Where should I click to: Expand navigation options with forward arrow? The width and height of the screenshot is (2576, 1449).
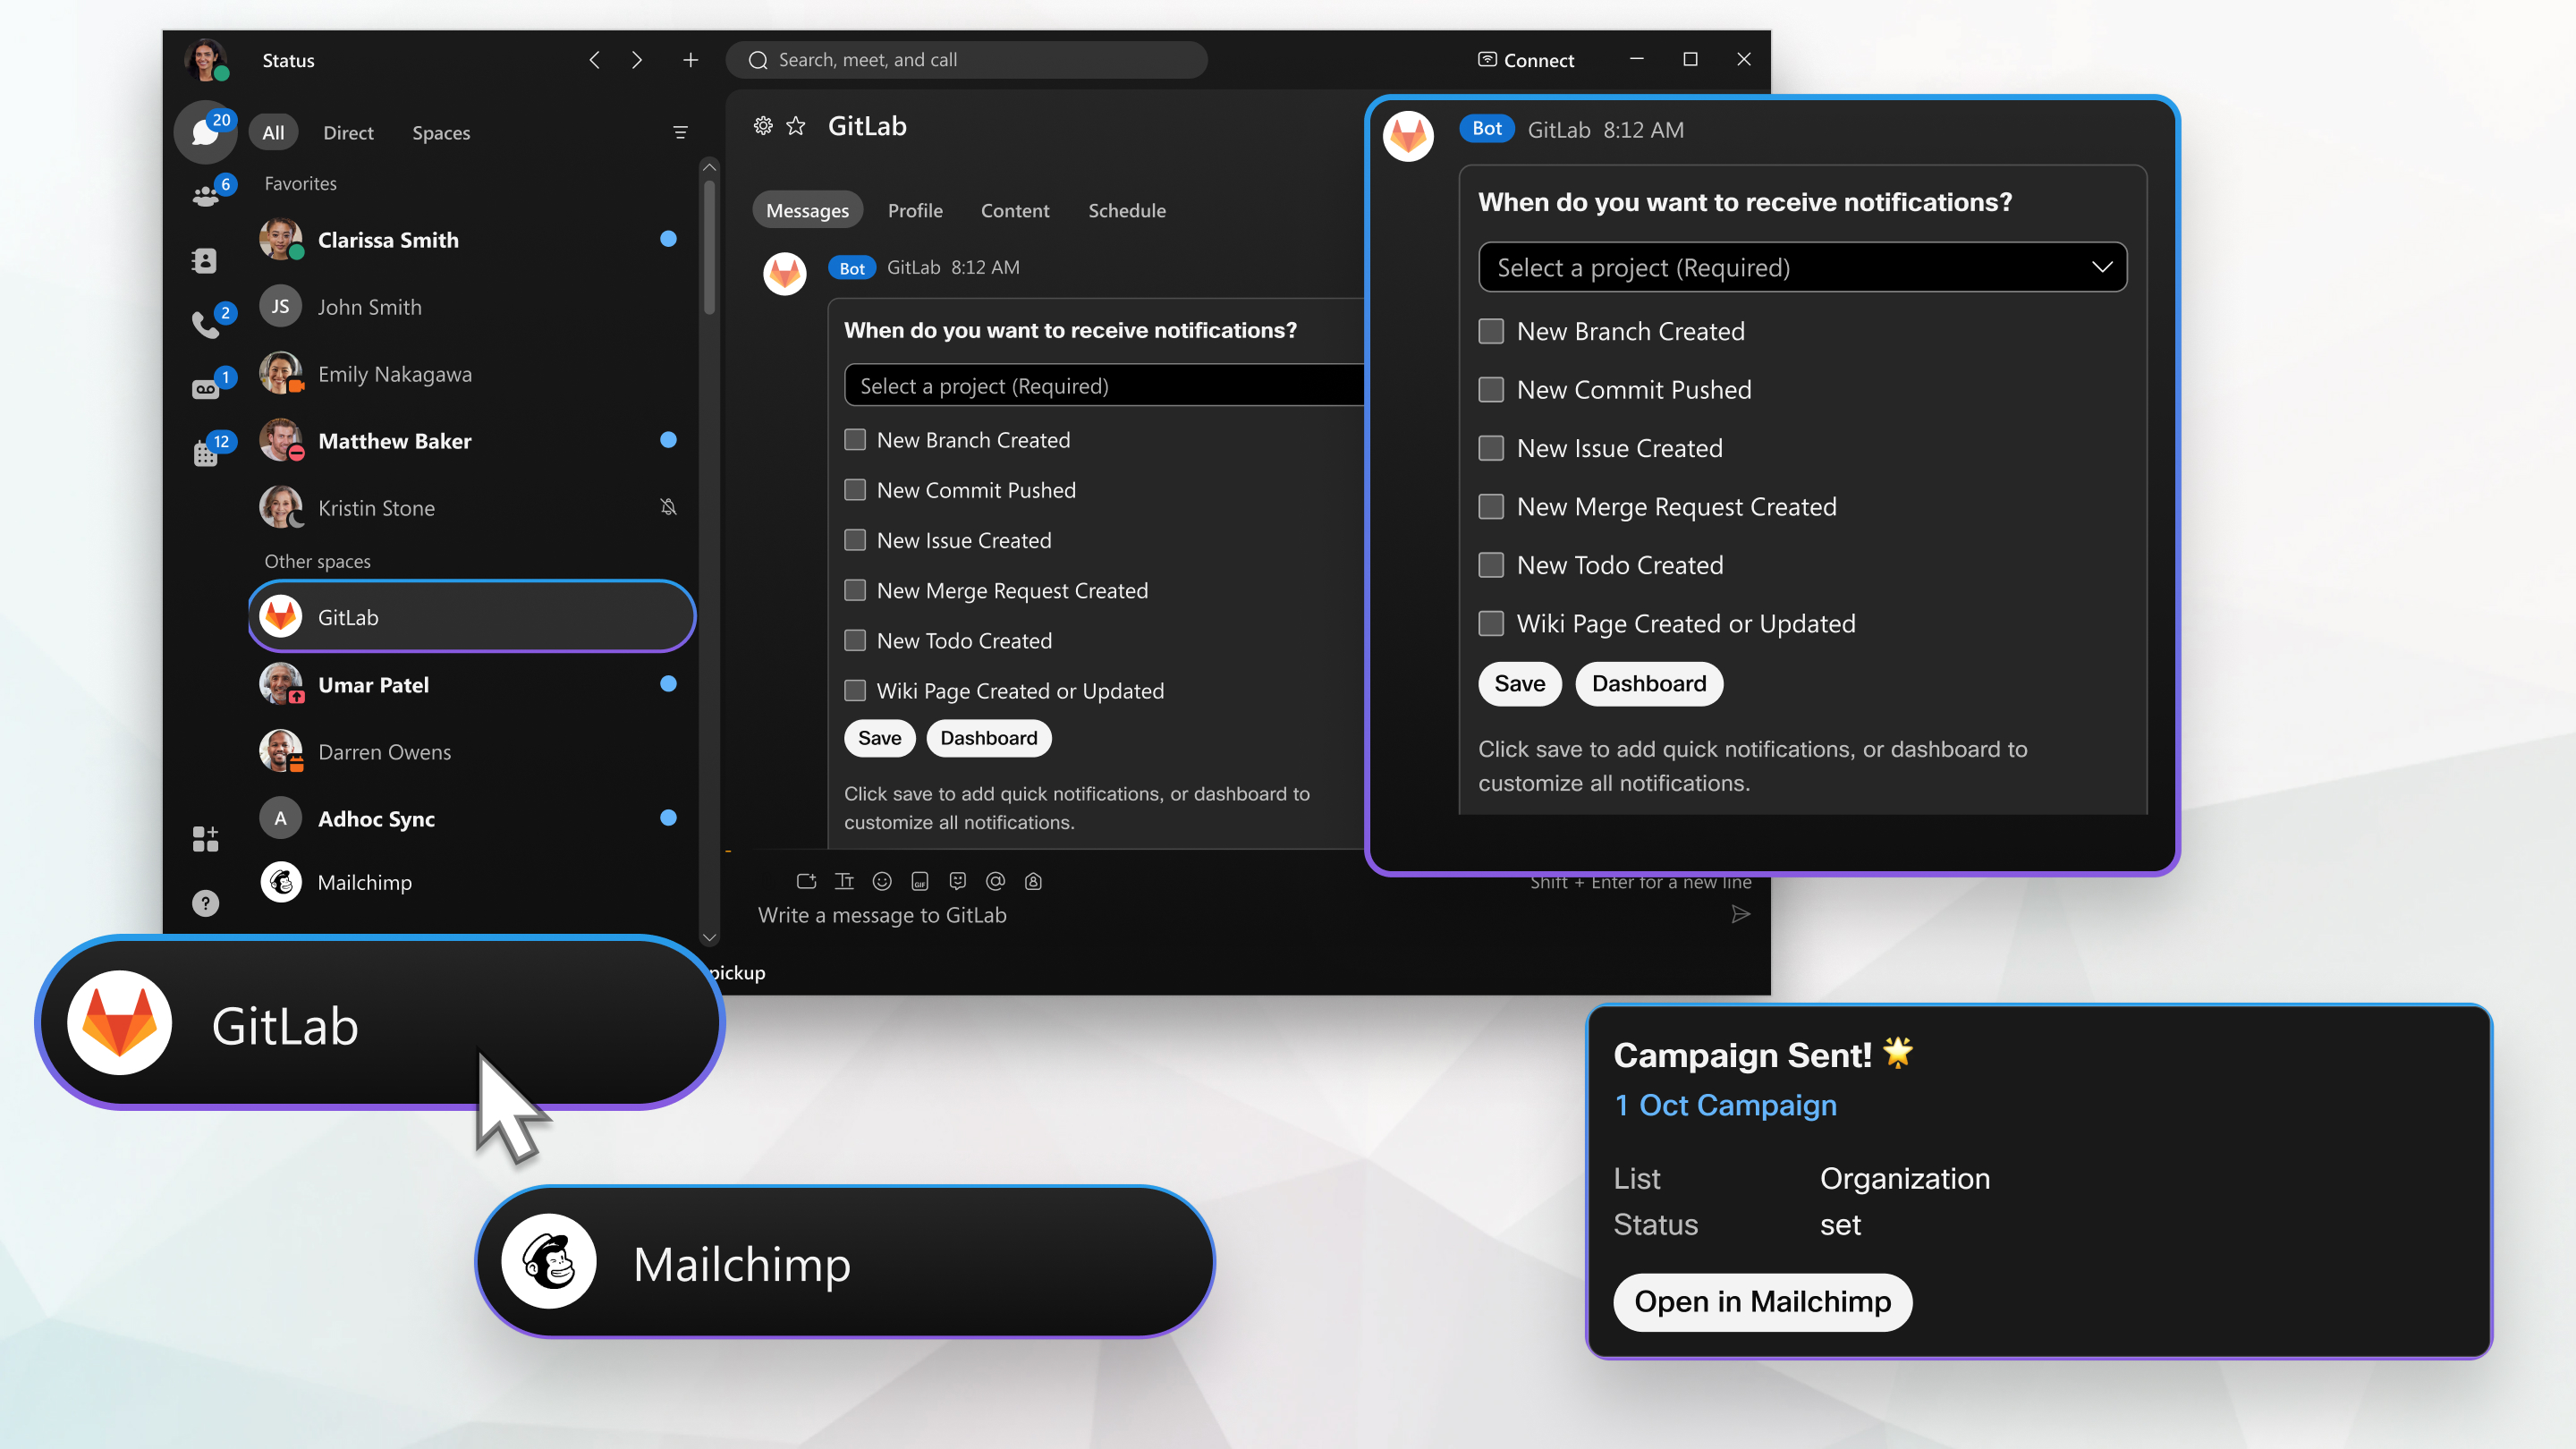(x=635, y=58)
